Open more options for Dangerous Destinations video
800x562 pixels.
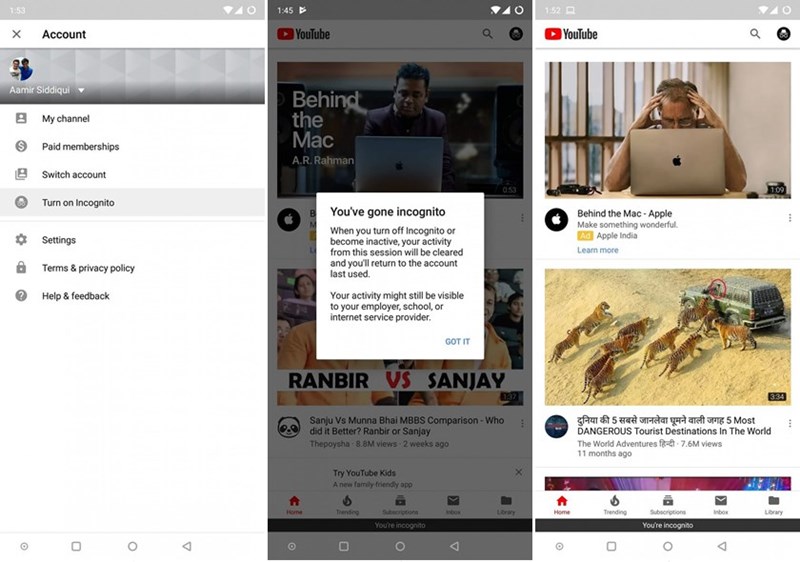point(790,423)
